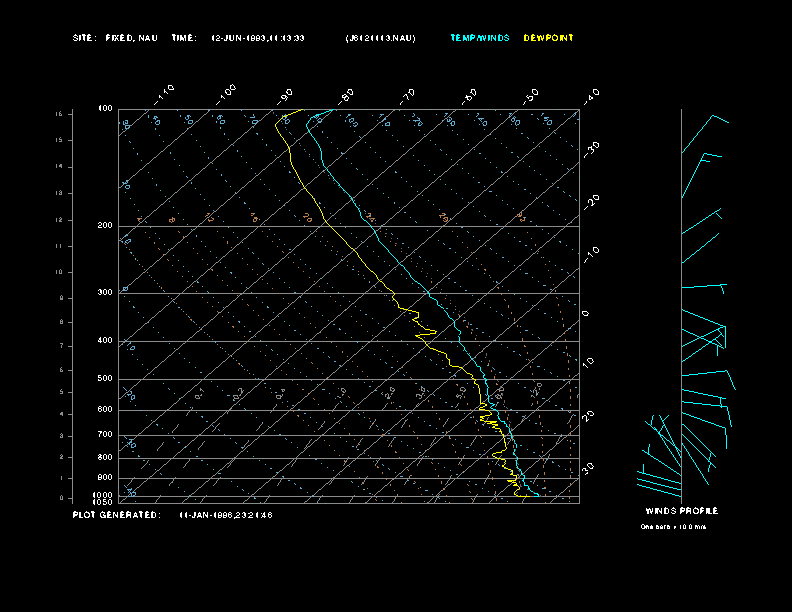The width and height of the screenshot is (792, 612).
Task: Click the -70 temperature label on top
Action: click(407, 96)
